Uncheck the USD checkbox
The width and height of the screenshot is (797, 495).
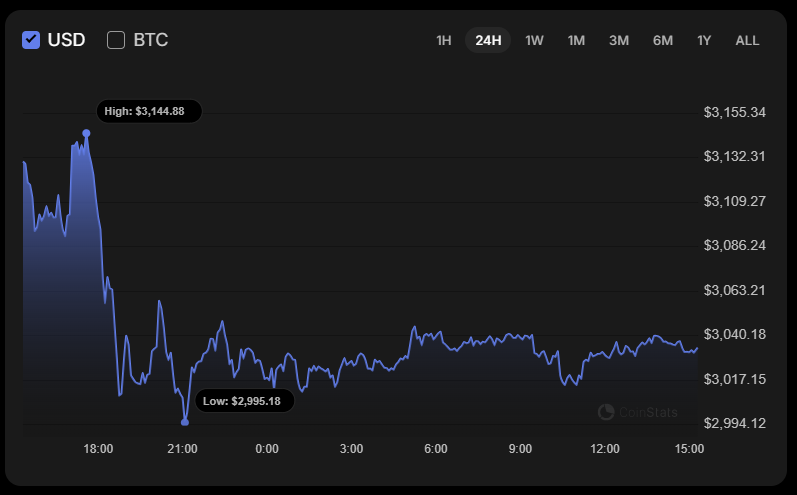tap(31, 40)
